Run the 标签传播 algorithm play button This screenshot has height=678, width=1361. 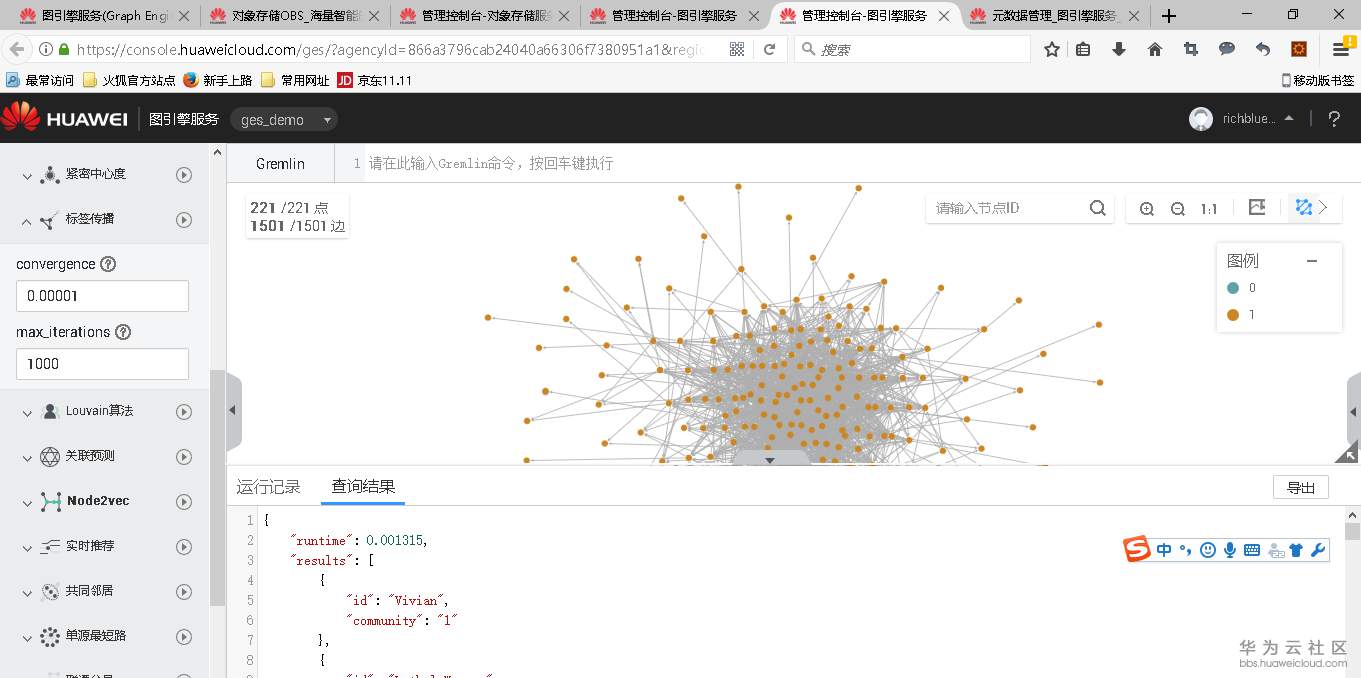tap(184, 220)
